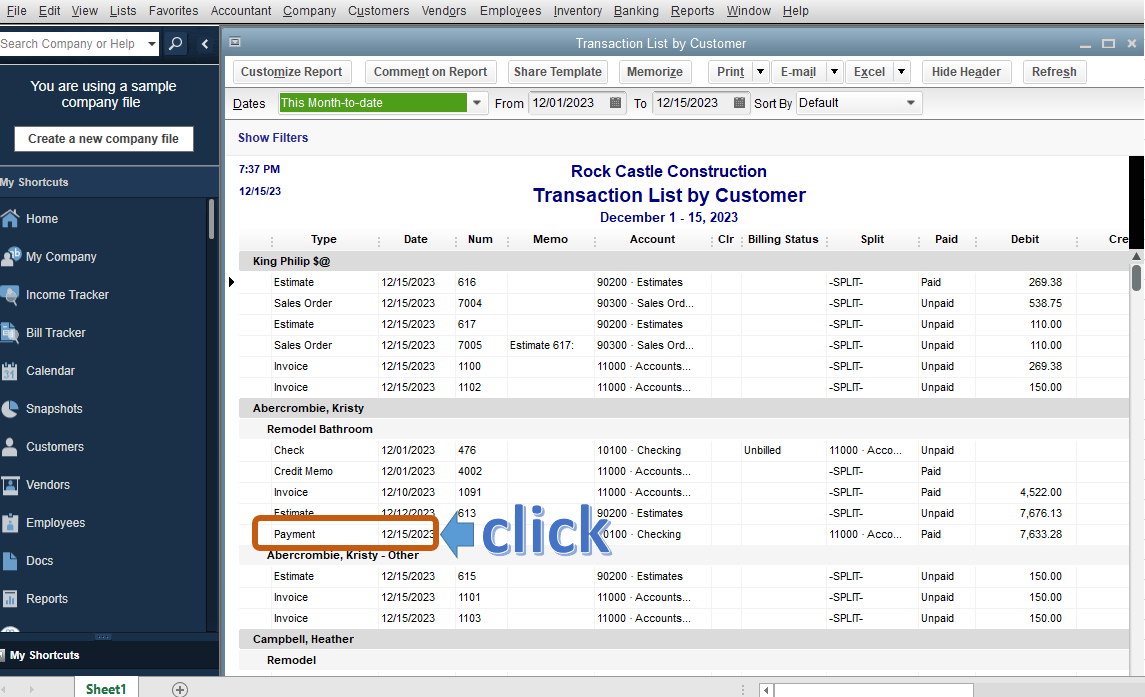The width and height of the screenshot is (1145, 697).
Task: Open the Income Tracker shortcut icon
Action: click(9, 294)
